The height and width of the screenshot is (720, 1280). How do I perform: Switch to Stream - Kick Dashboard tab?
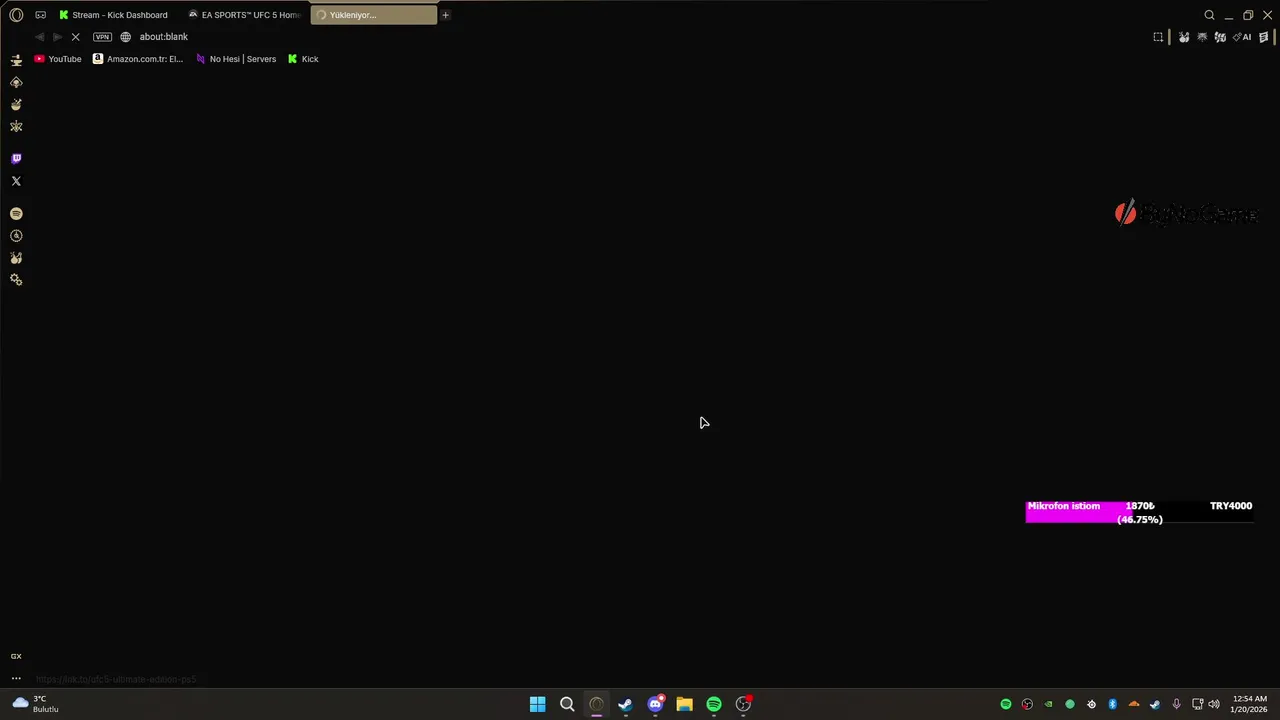click(x=114, y=15)
